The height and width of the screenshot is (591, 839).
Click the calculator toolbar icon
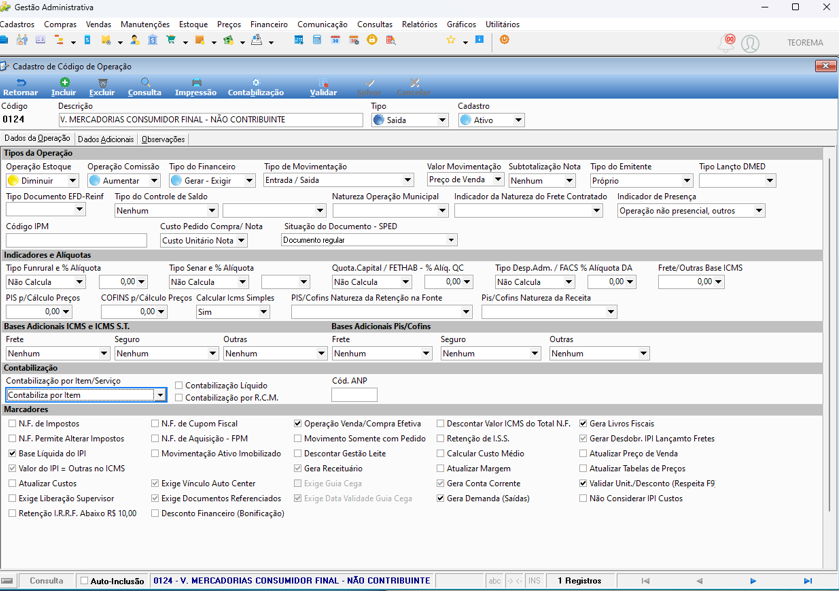[317, 40]
